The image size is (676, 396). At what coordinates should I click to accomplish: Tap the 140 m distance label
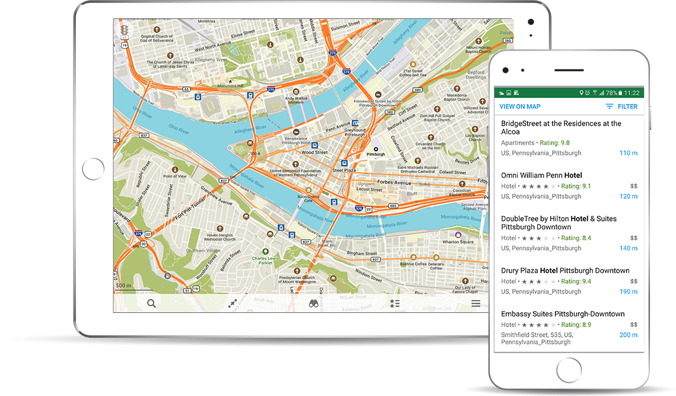pos(629,248)
